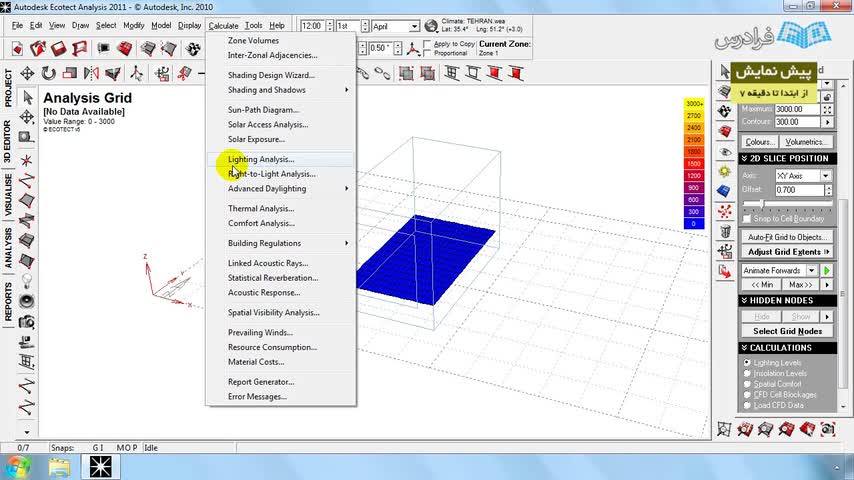Select the Spatial Comfort radio button

(747, 384)
